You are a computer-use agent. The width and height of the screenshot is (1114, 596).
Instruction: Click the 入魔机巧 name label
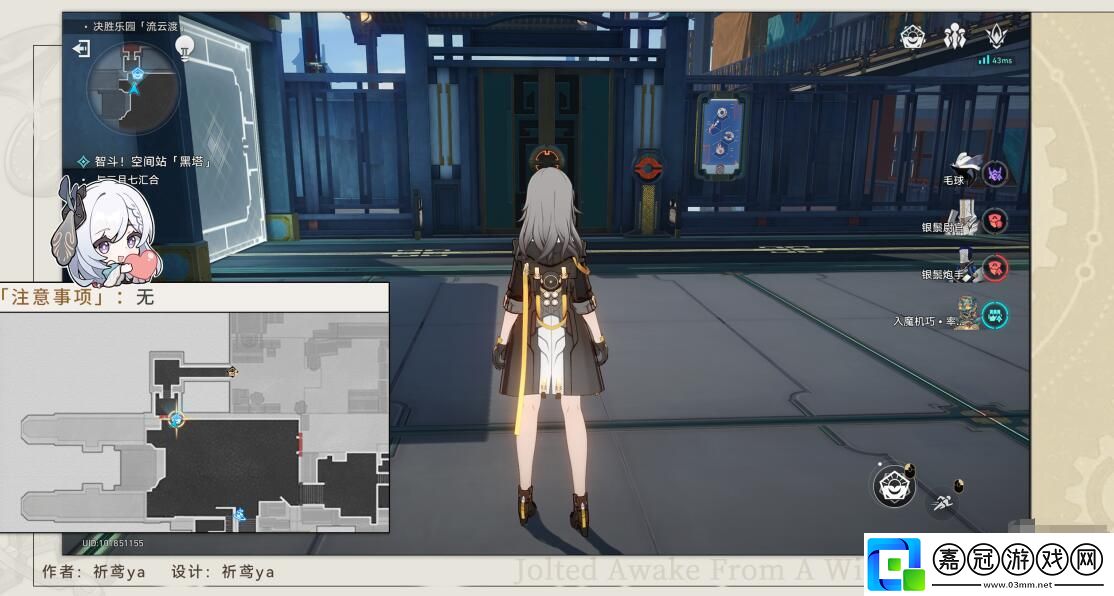tap(927, 321)
